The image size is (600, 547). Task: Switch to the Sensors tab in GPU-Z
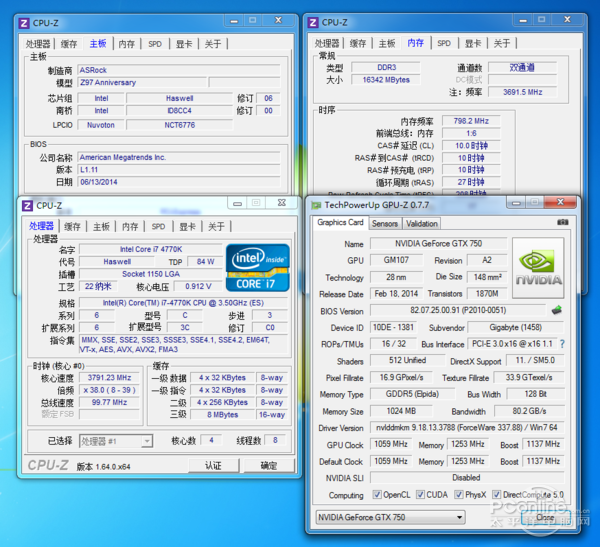385,223
